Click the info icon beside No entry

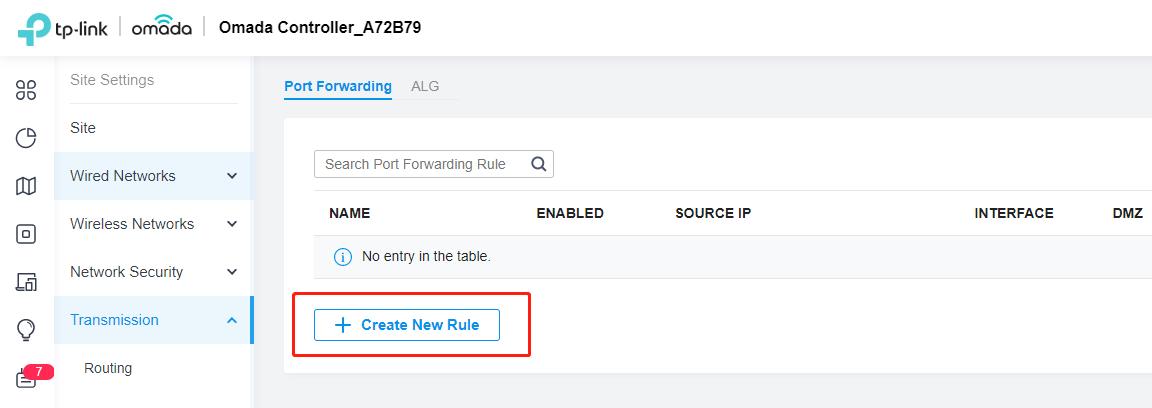coord(342,257)
